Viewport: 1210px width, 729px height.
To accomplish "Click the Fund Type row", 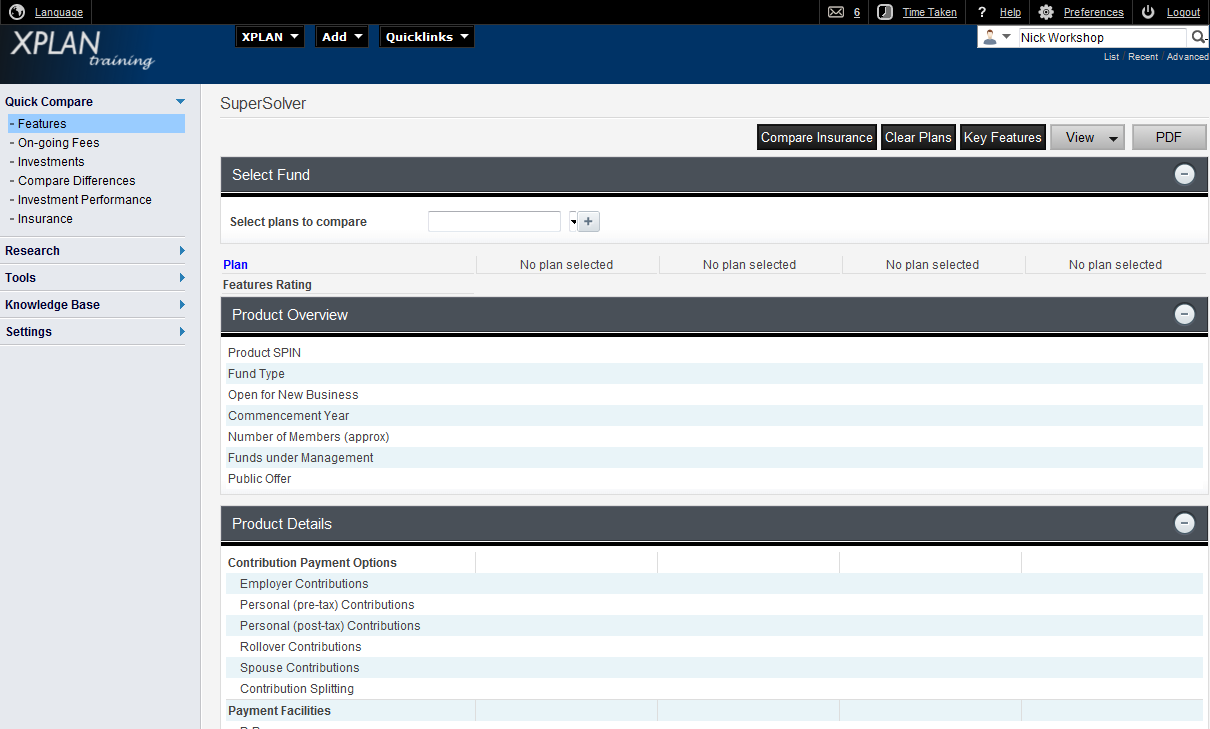I will pyautogui.click(x=715, y=374).
